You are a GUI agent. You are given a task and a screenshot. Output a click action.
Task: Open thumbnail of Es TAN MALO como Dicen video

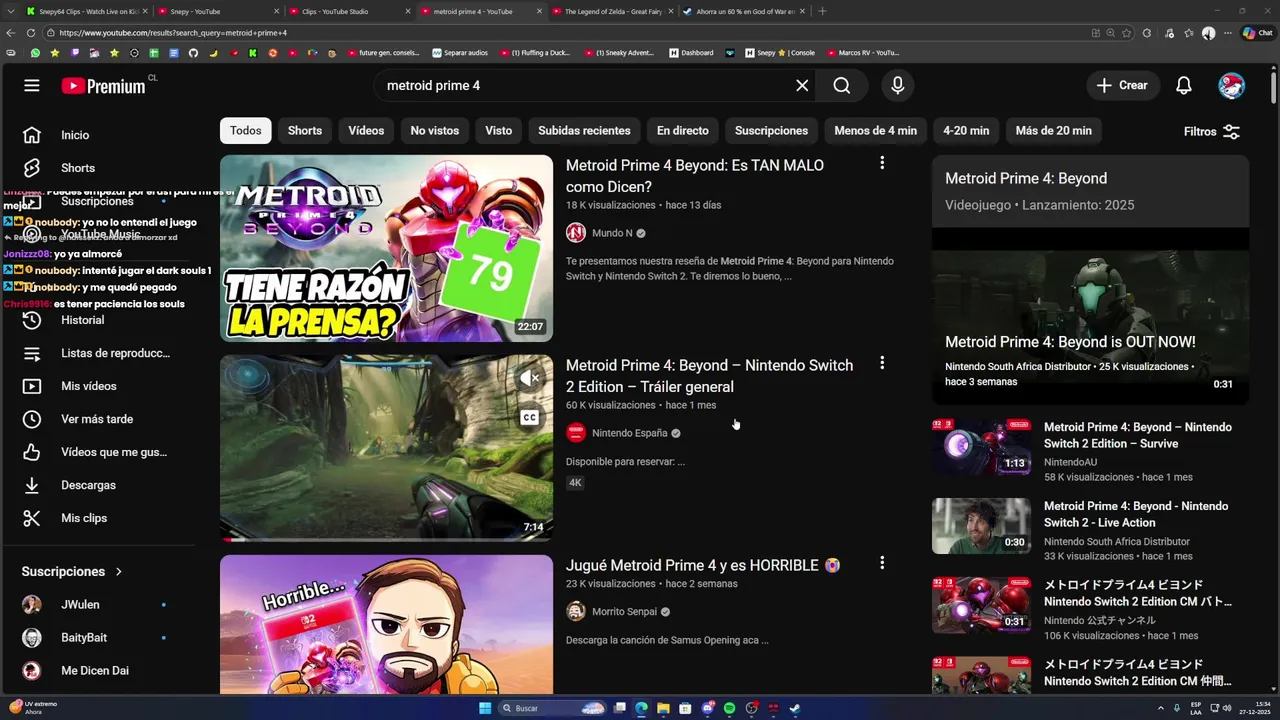[386, 248]
